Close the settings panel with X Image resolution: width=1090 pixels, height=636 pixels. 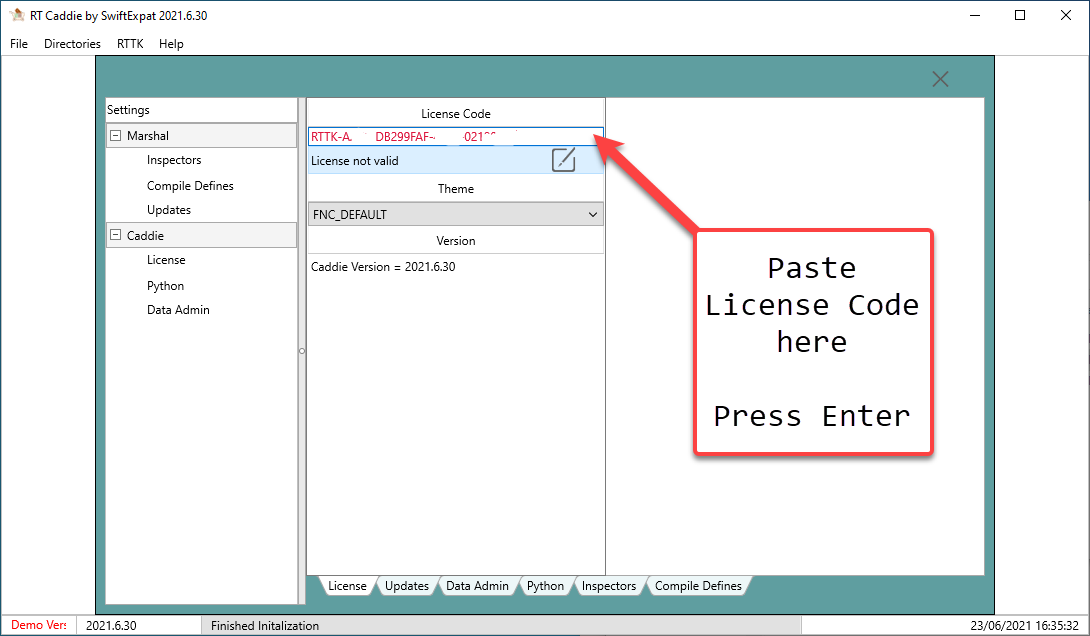940,79
